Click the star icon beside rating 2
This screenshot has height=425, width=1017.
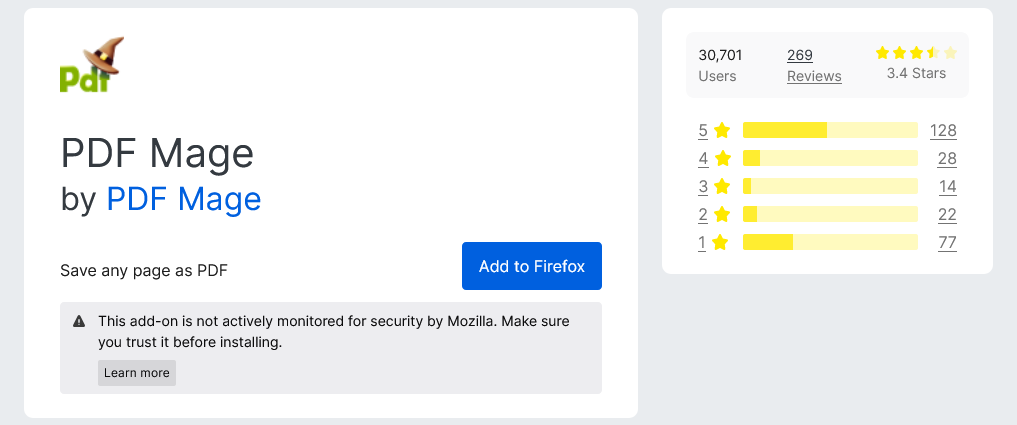723,214
